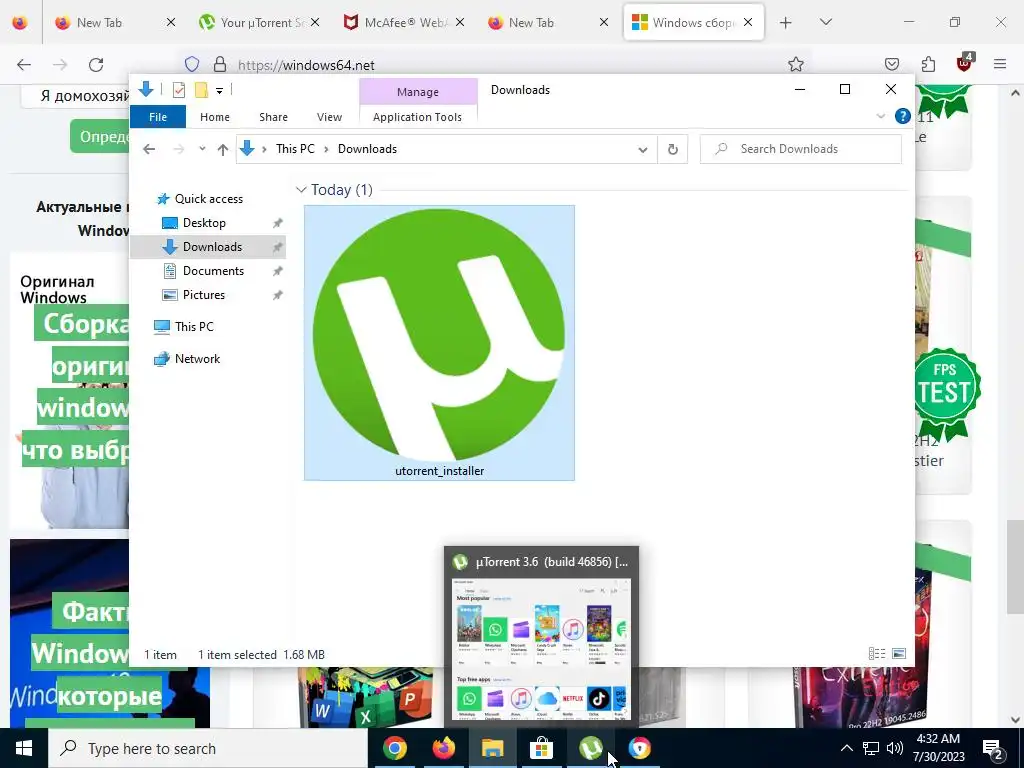Select Quick access in navigation pane
This screenshot has width=1024, height=768.
208,199
